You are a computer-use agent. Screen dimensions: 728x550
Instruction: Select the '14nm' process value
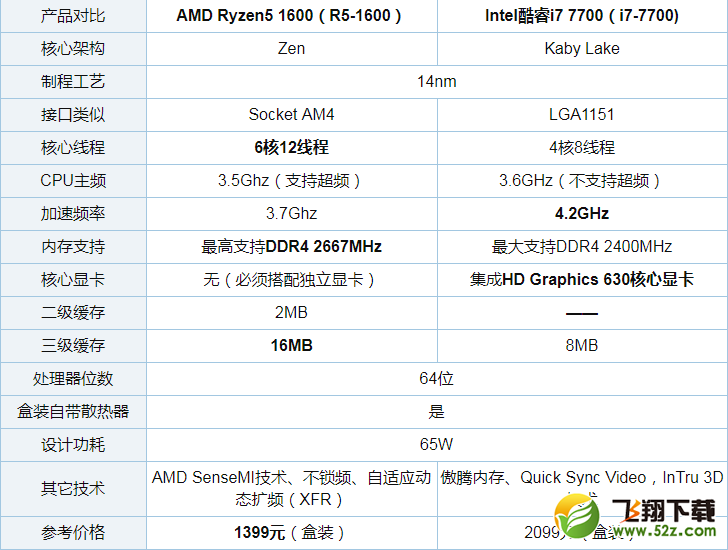pyautogui.click(x=437, y=82)
